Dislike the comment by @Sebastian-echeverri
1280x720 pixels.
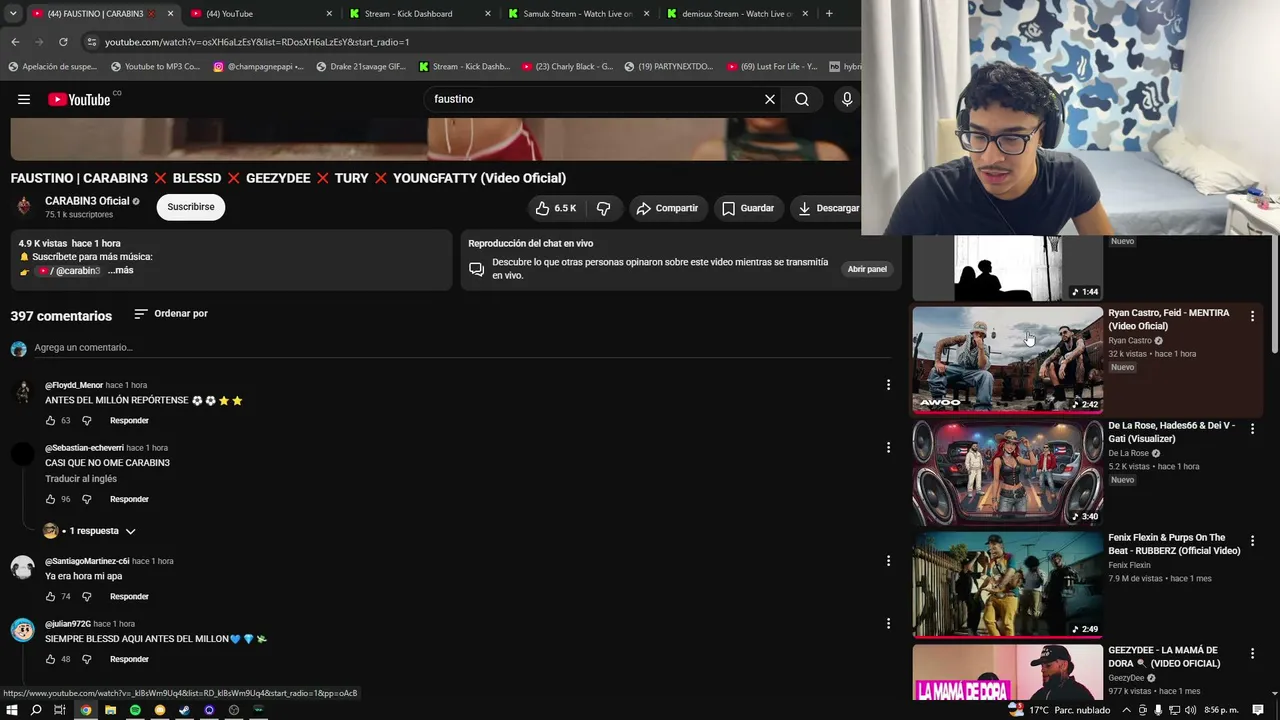pyautogui.click(x=86, y=499)
